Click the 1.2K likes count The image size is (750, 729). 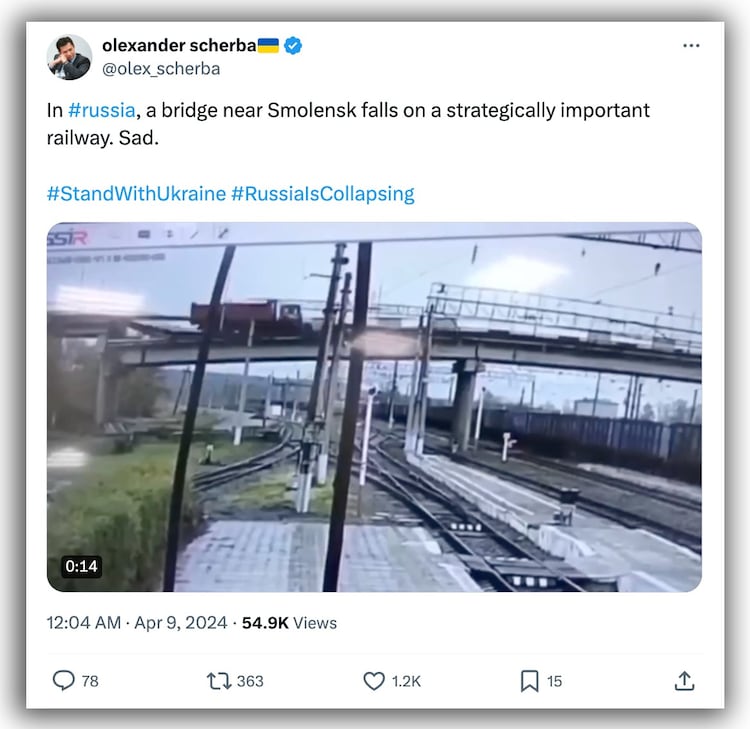[406, 681]
